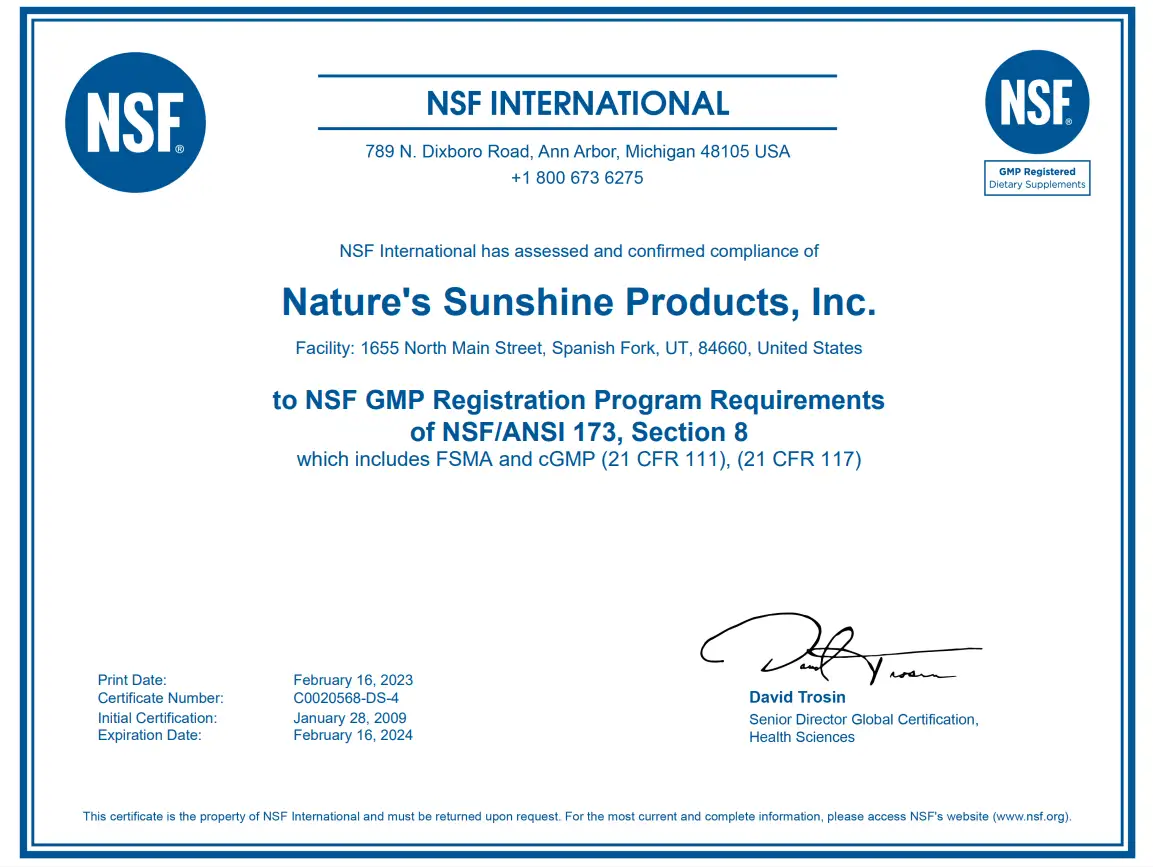Select the GMP Registered Dietary Supplements badge
This screenshot has width=1153, height=867.
(1037, 178)
